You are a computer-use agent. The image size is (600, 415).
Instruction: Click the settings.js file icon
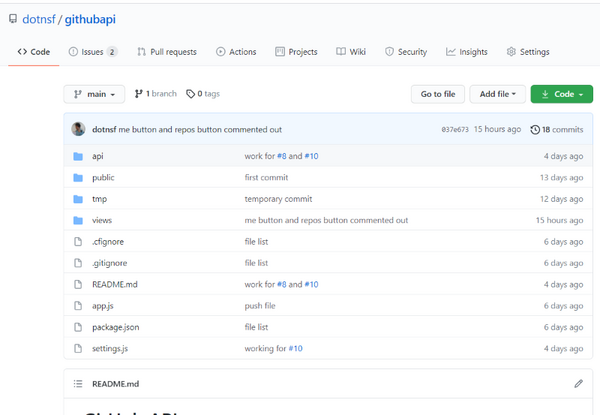click(78, 348)
